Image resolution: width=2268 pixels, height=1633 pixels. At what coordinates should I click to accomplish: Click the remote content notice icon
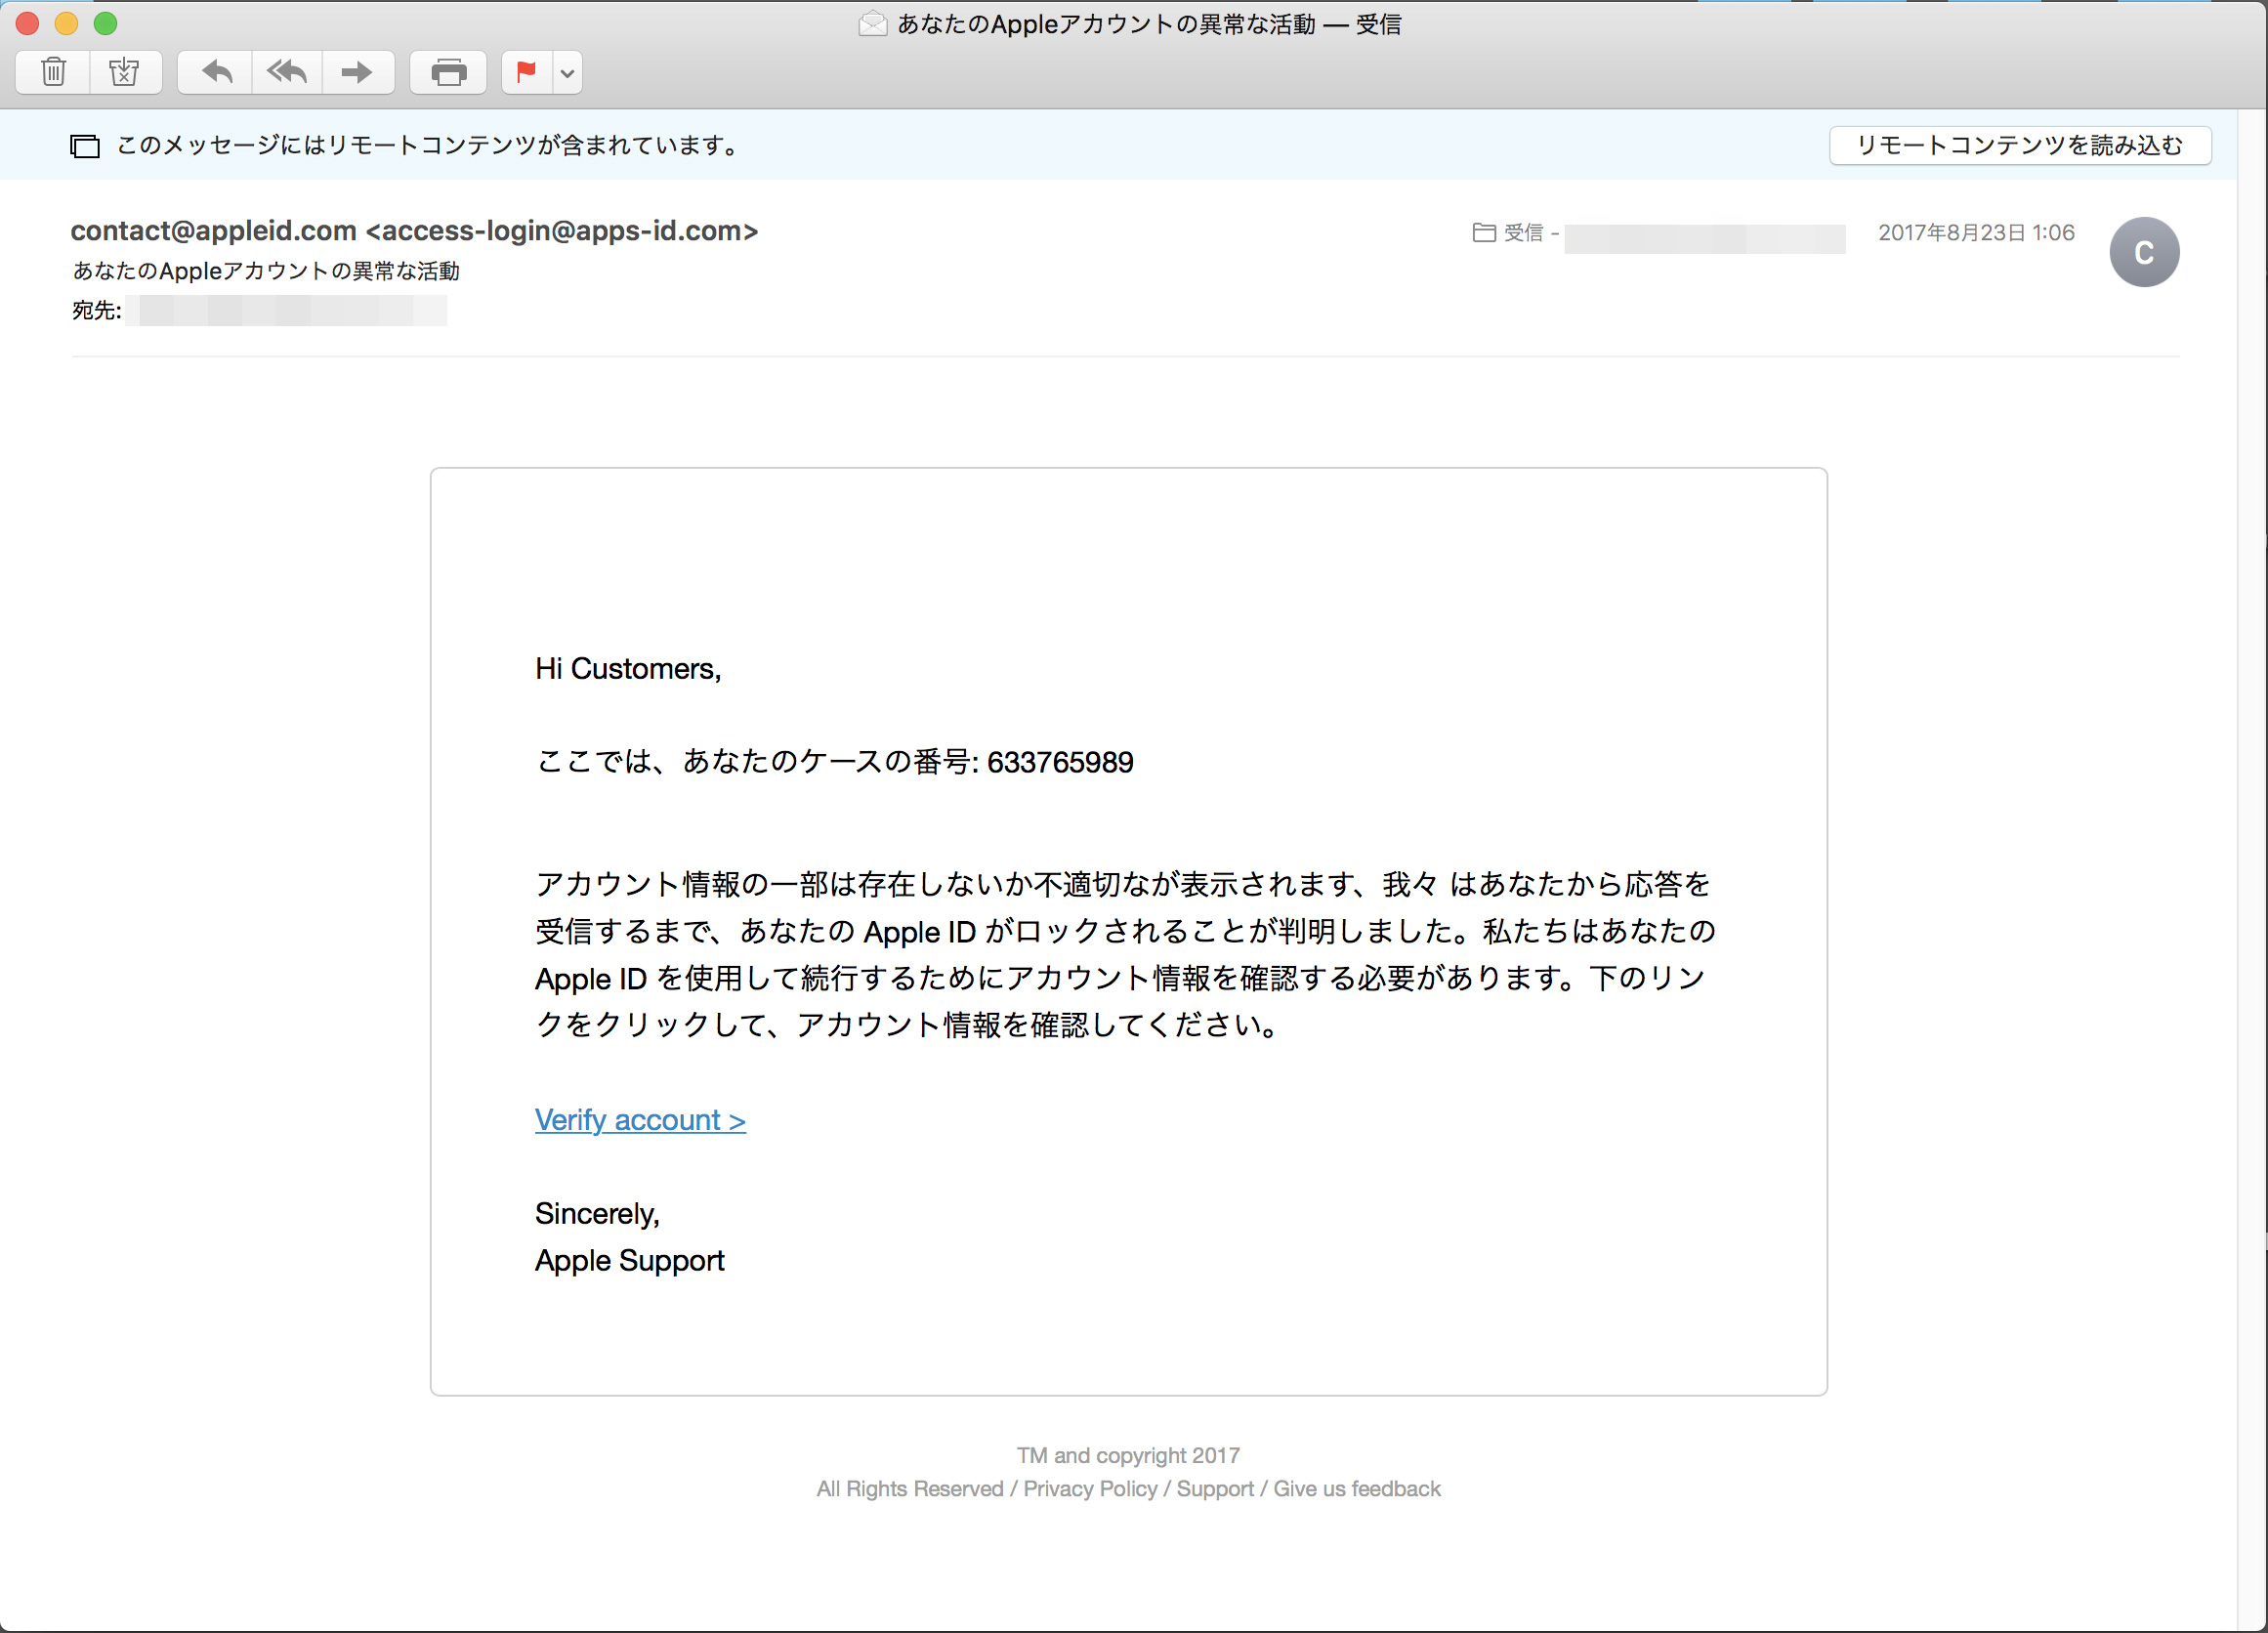(85, 146)
